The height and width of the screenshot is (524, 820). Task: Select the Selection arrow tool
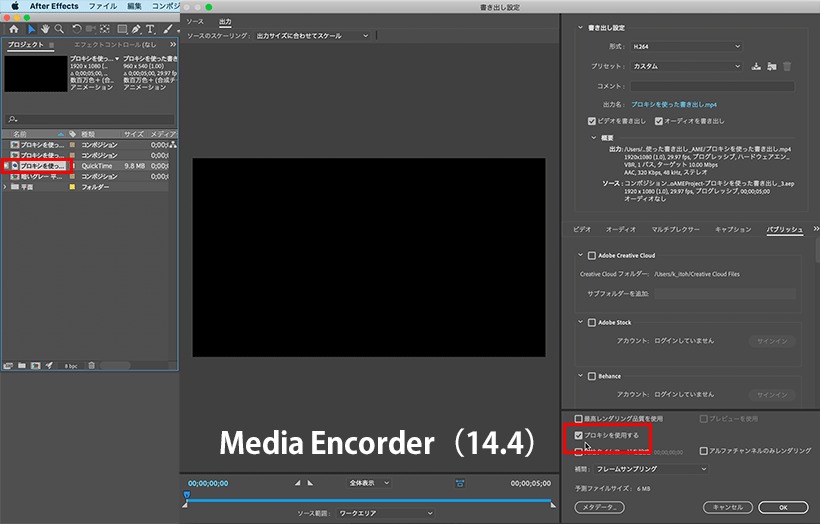click(31, 29)
